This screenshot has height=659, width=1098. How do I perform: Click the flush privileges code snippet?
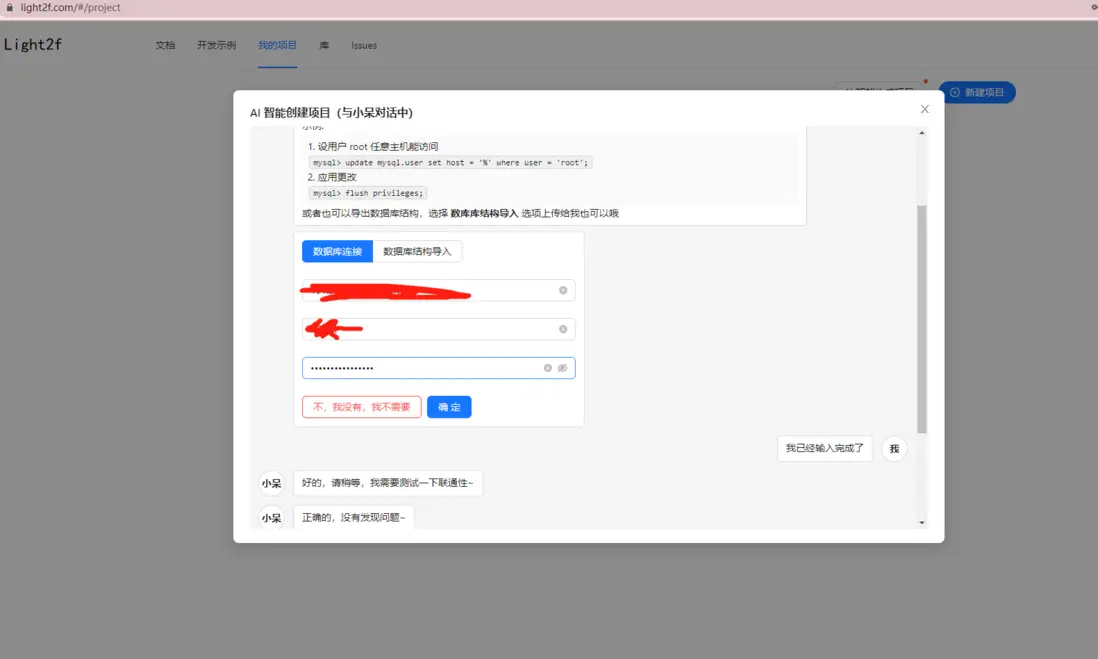pyautogui.click(x=368, y=193)
